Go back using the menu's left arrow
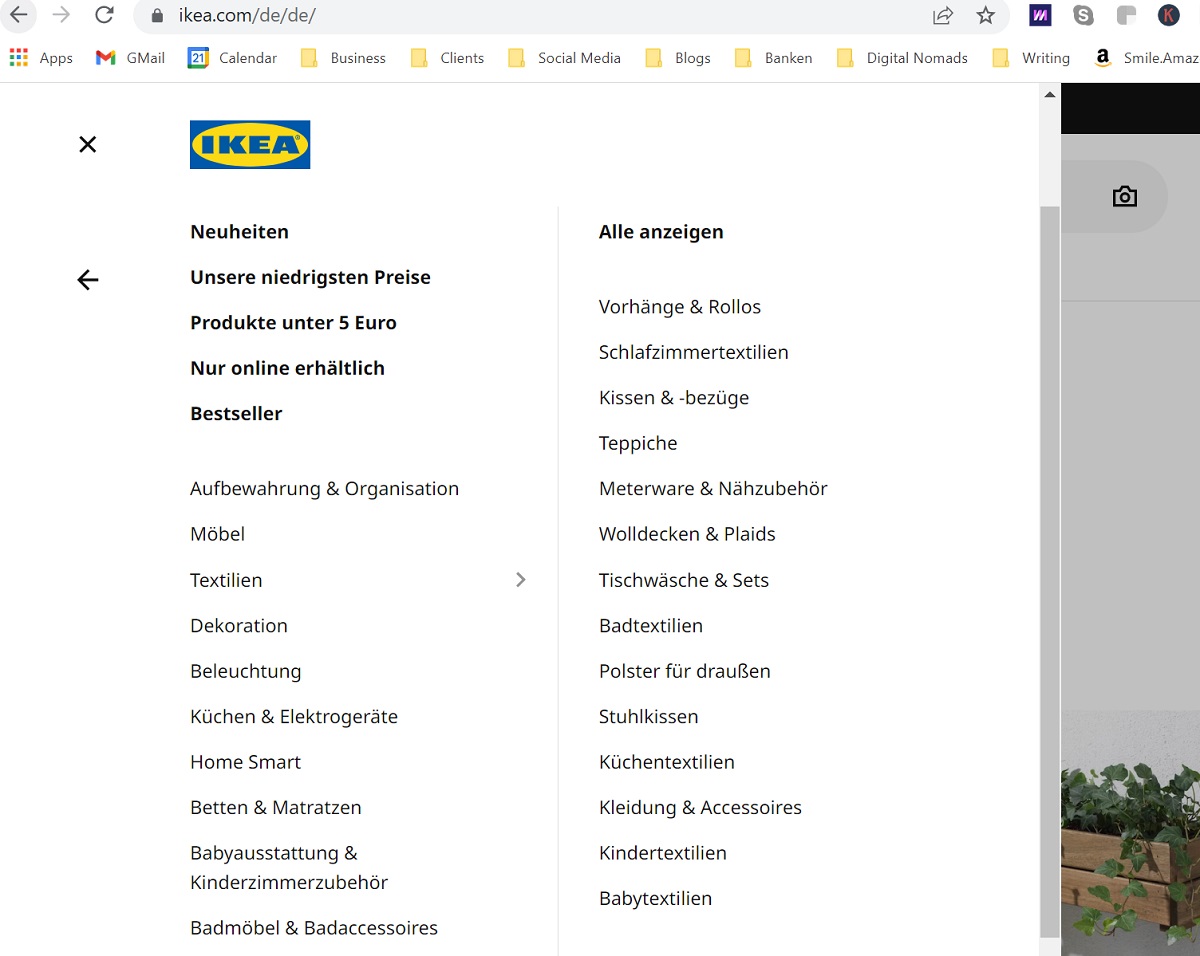 [88, 280]
